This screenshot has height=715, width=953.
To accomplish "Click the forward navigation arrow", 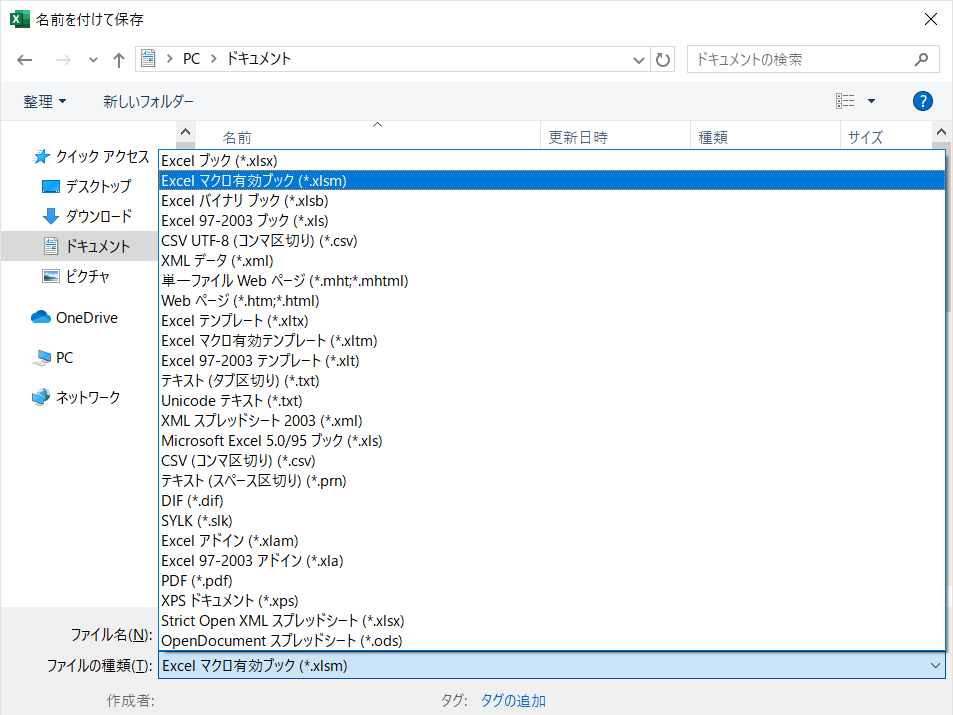I will (63, 60).
